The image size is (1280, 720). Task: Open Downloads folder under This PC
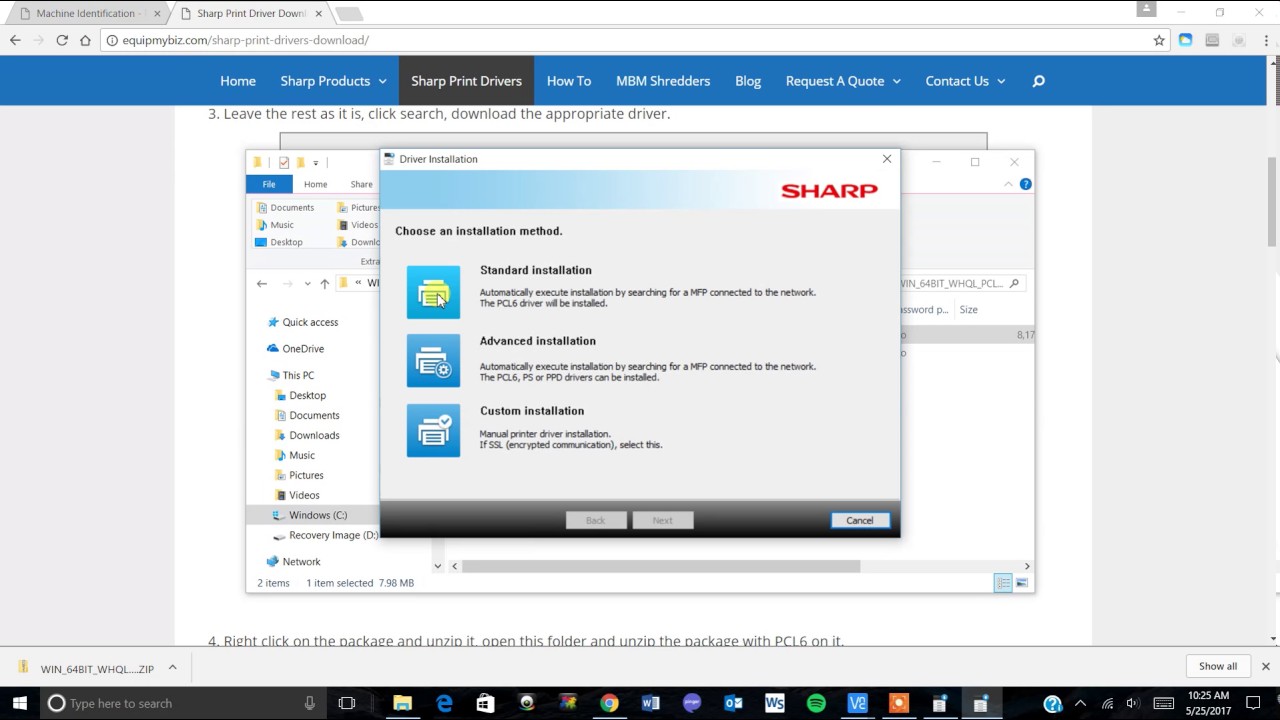tap(307, 435)
